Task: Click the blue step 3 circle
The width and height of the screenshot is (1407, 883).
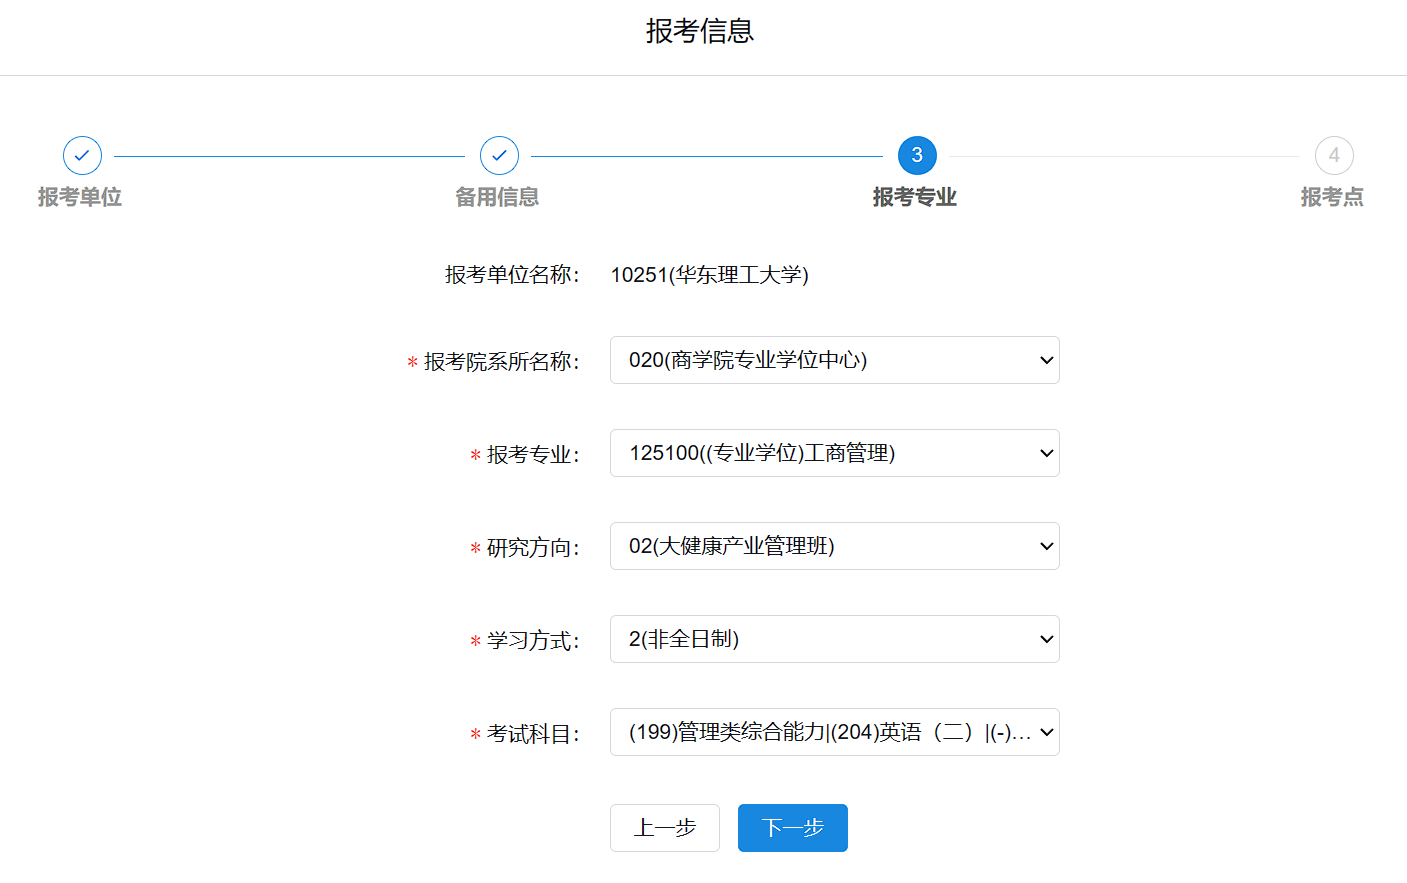Action: point(917,156)
